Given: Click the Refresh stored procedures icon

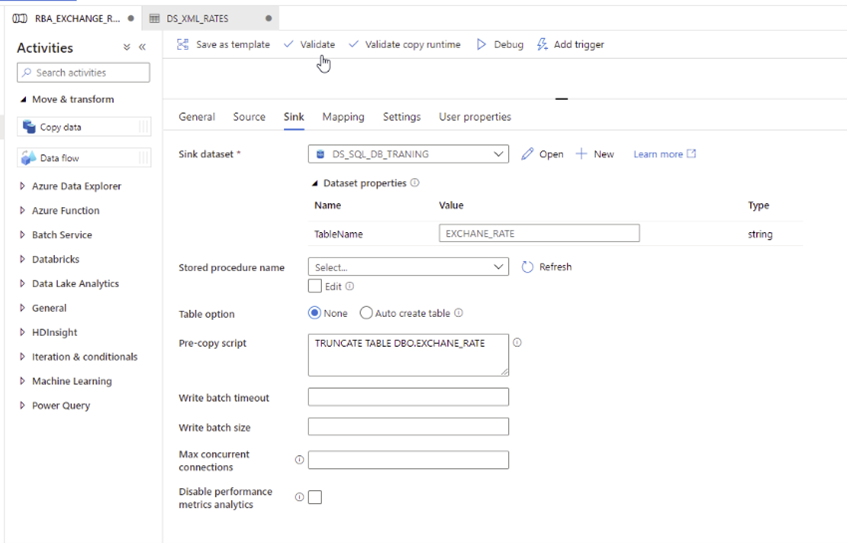Looking at the screenshot, I should tap(528, 267).
